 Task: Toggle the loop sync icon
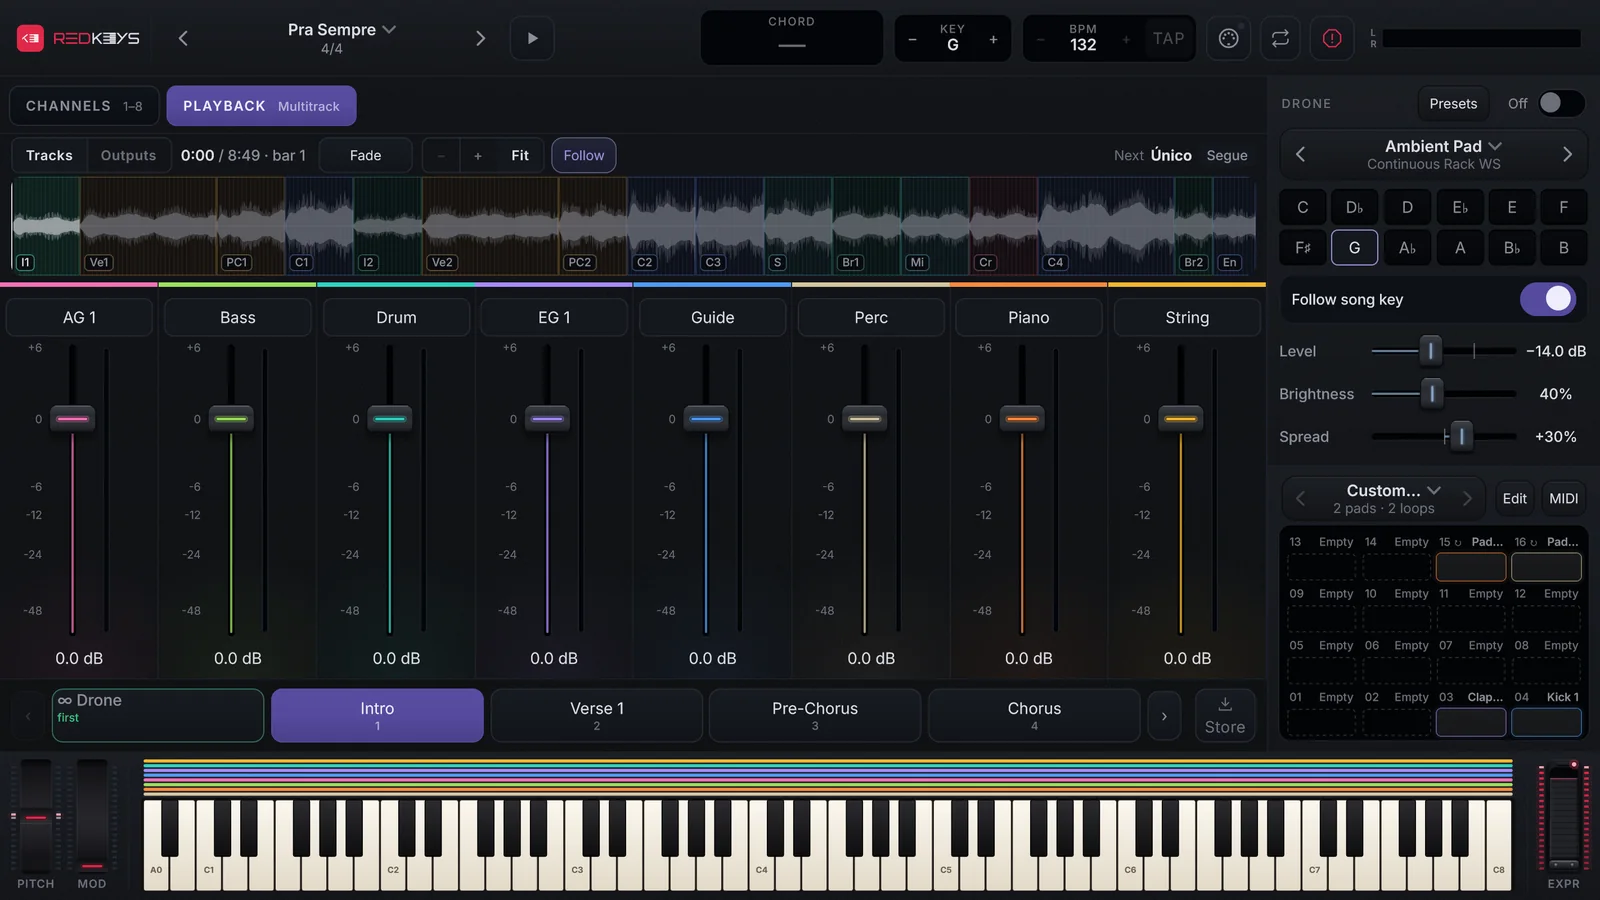pos(1280,38)
